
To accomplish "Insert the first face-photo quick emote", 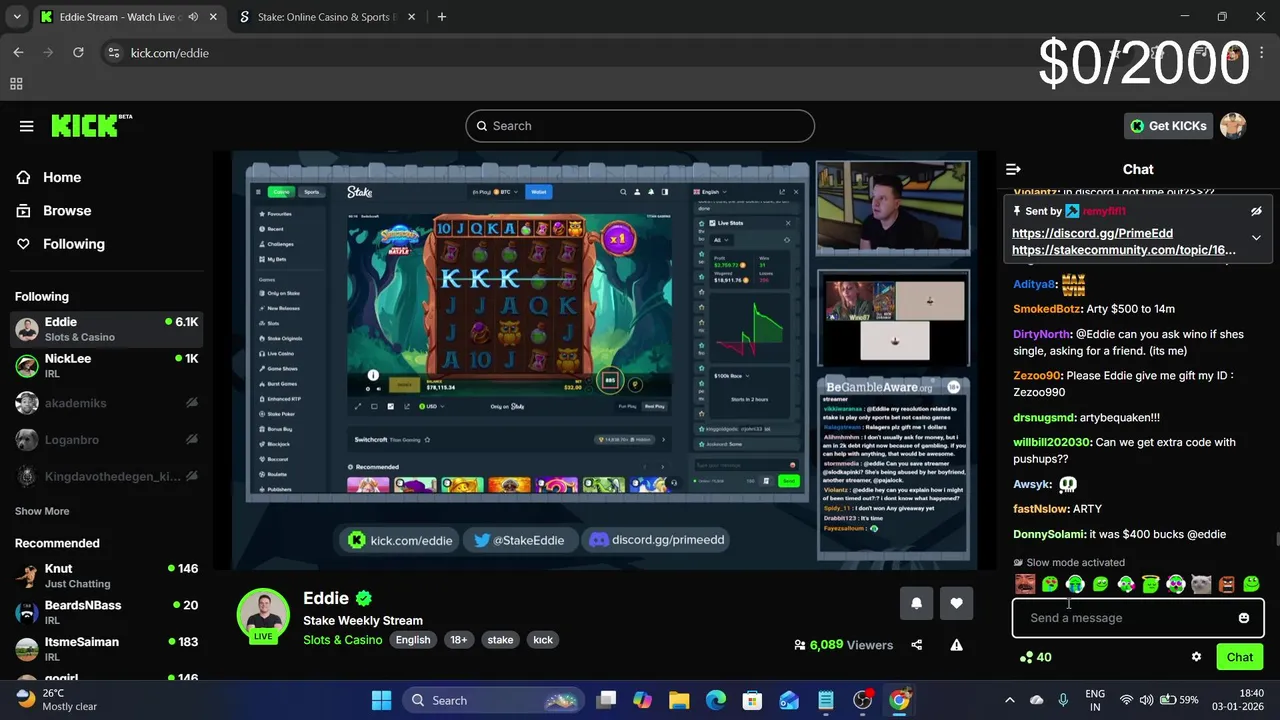I will click(x=1025, y=584).
